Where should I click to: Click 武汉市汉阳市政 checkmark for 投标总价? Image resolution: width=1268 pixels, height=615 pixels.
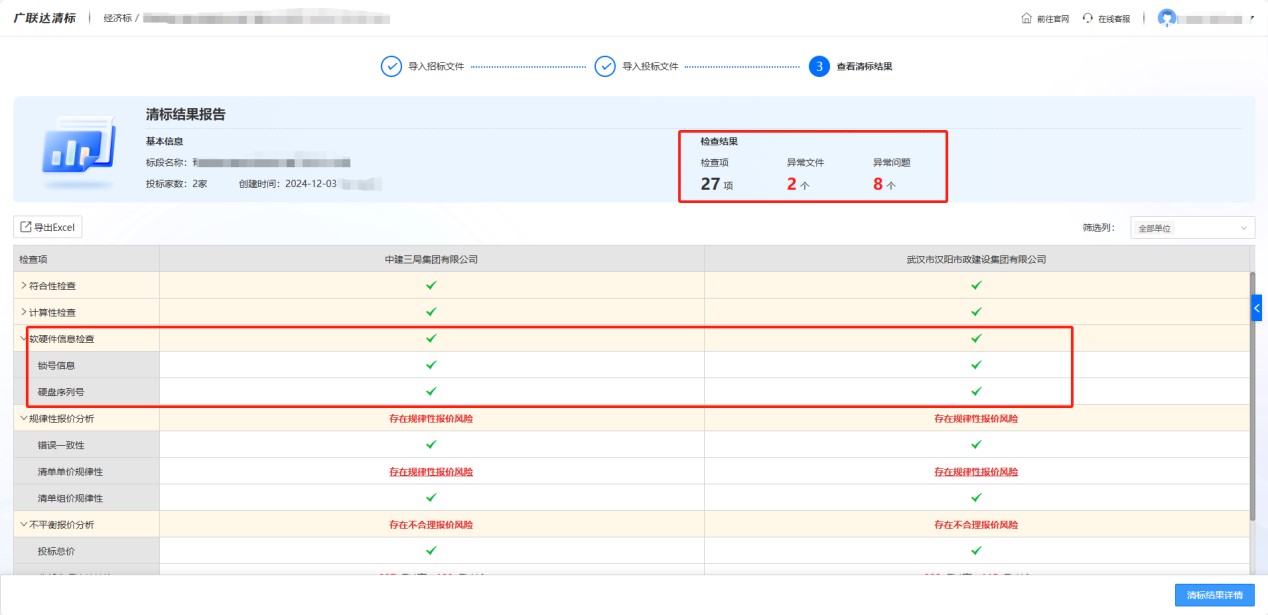pyautogui.click(x=976, y=550)
